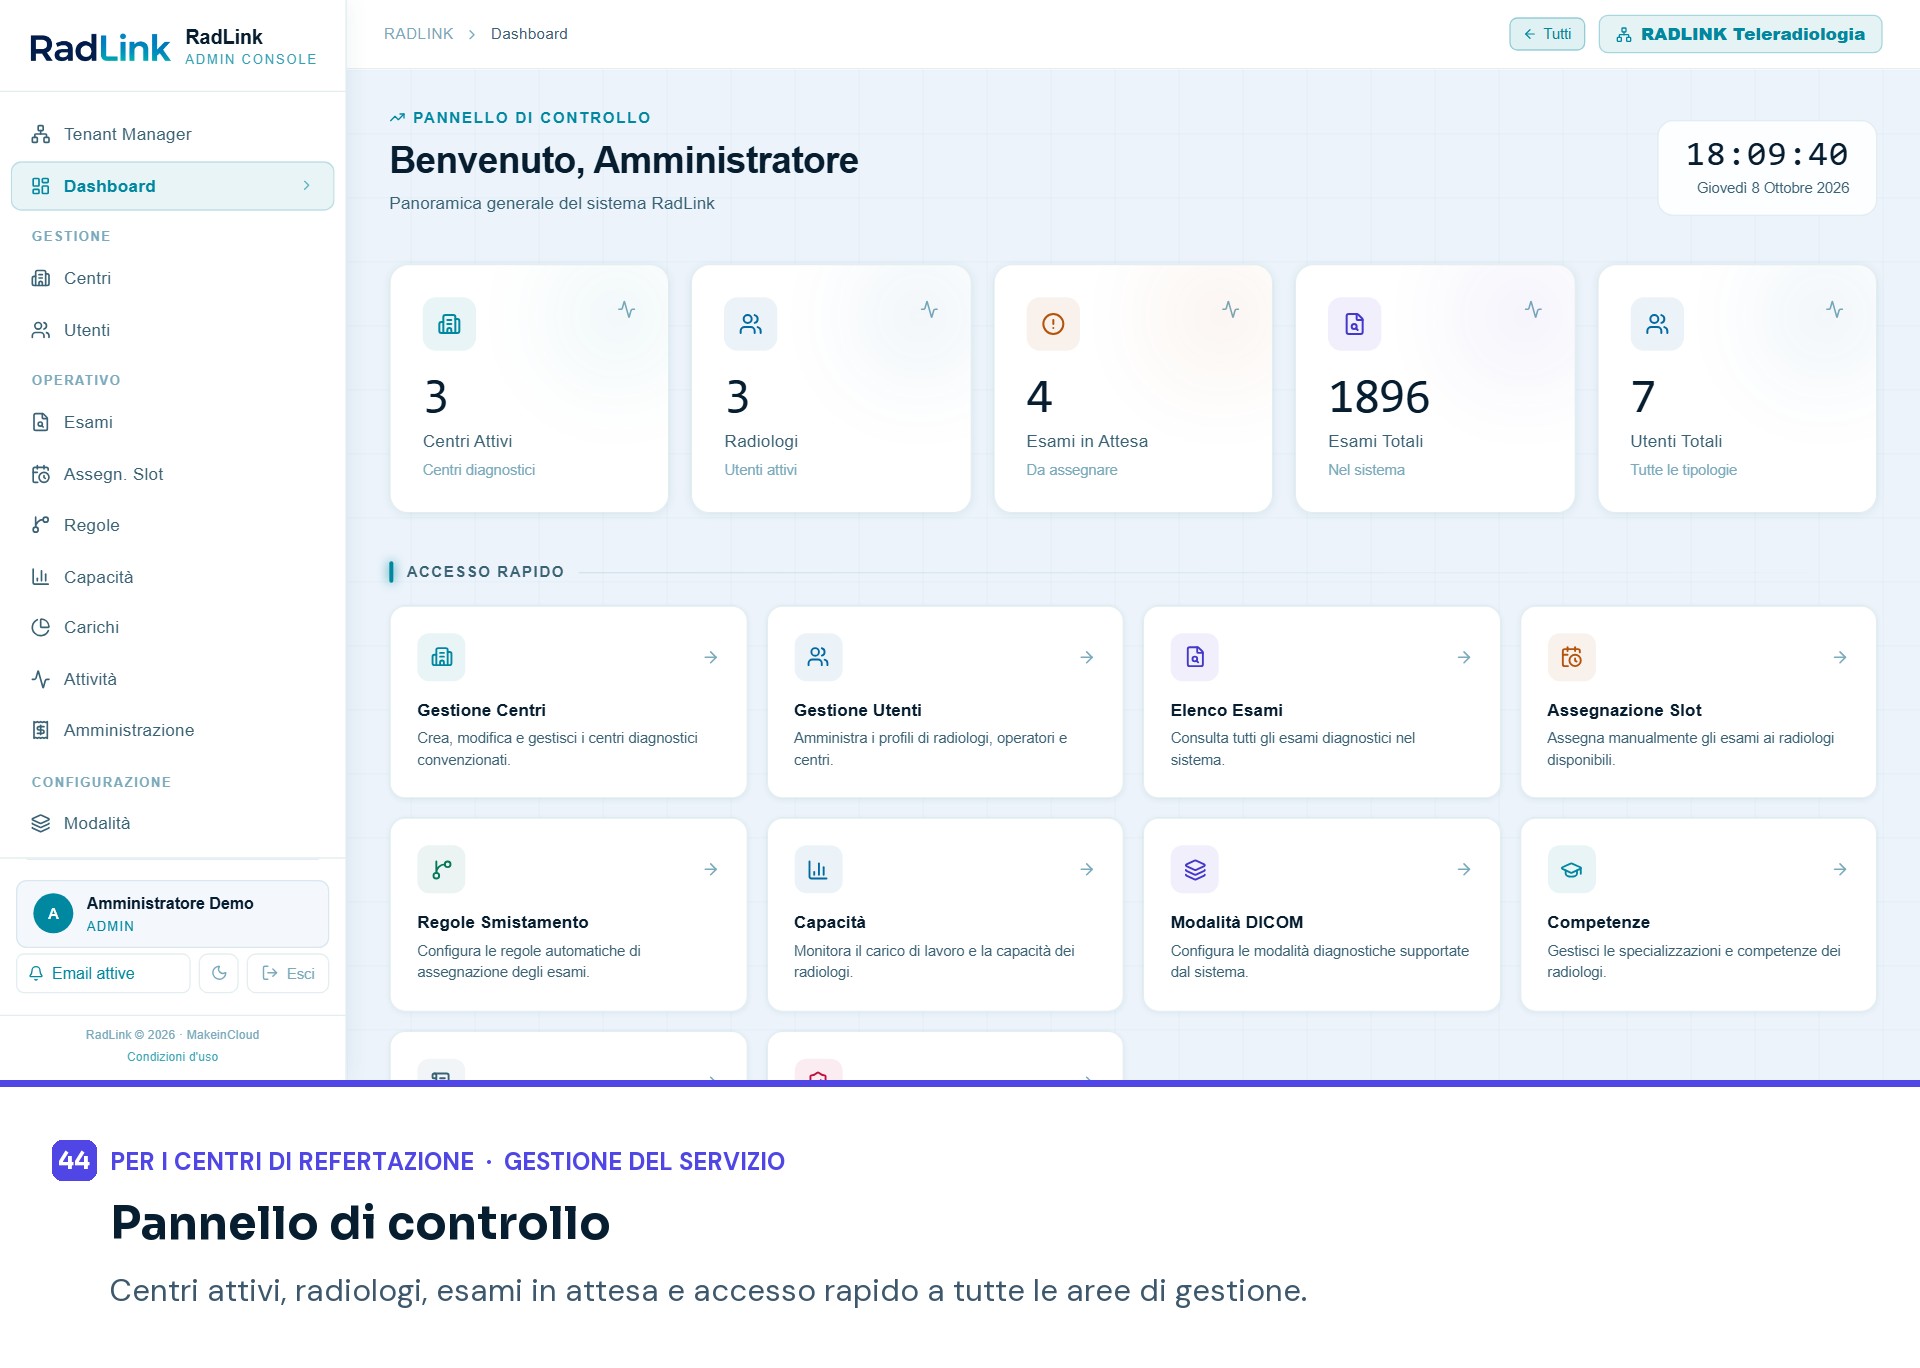The height and width of the screenshot is (1368, 1920).
Task: Click the Amministratore Demo profile card
Action: pyautogui.click(x=172, y=914)
